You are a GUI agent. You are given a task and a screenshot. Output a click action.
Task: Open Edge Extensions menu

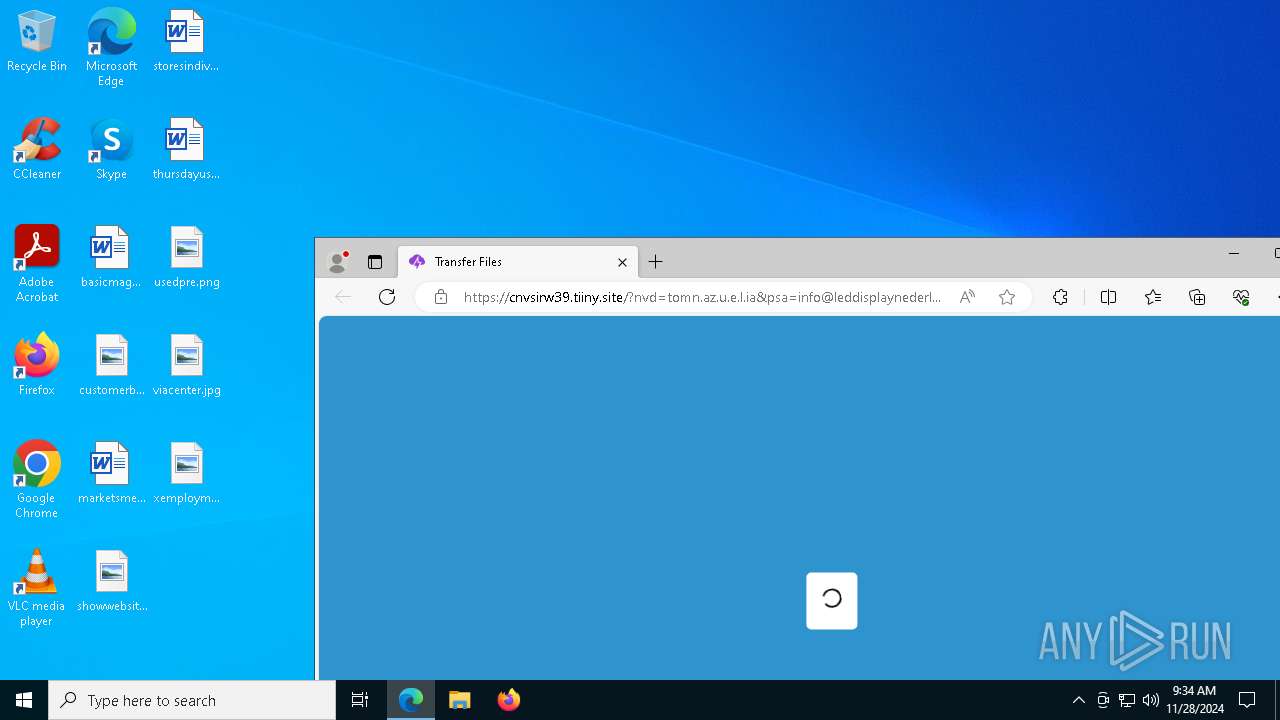pos(1061,297)
